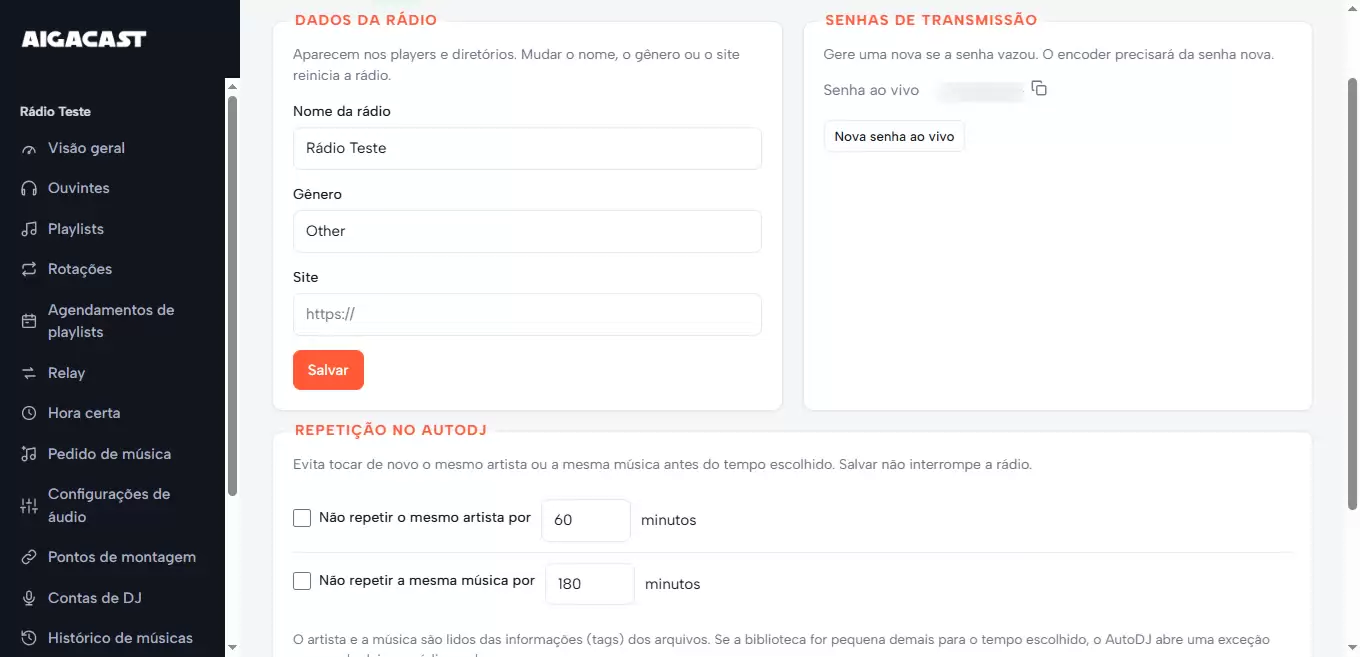The width and height of the screenshot is (1360, 657).
Task: Click the Ouvintes headphones icon
Action: click(x=29, y=188)
